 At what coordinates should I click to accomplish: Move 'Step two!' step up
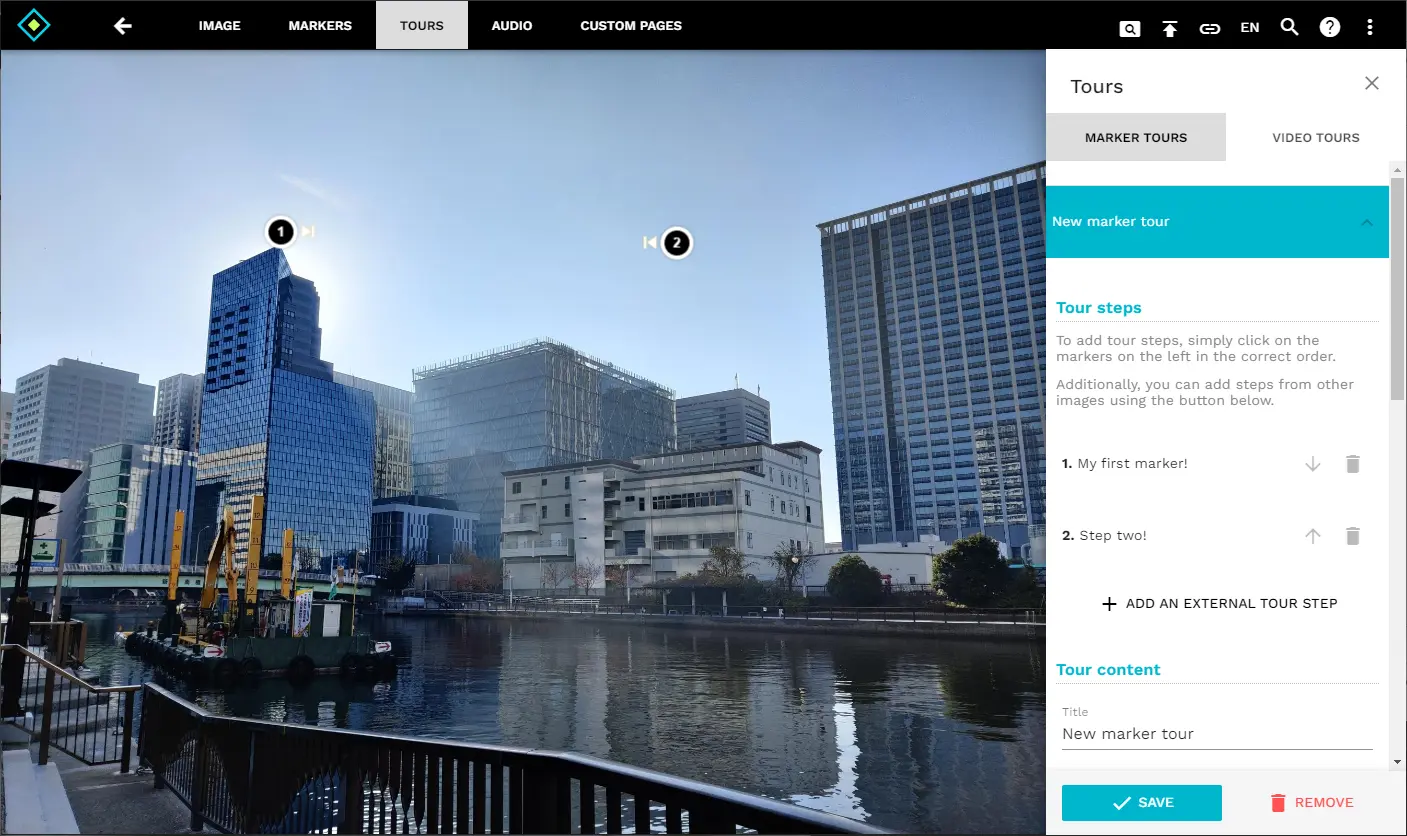point(1313,536)
